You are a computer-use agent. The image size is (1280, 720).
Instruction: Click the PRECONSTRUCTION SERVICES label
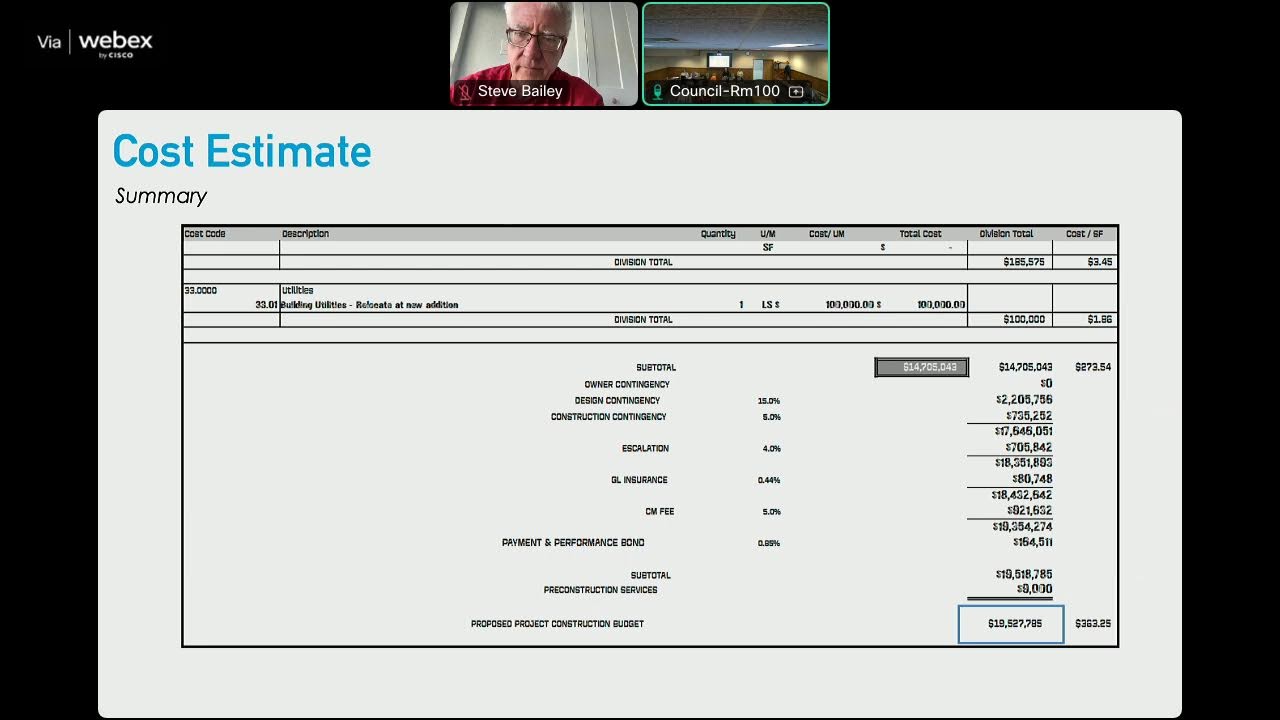[x=600, y=590]
